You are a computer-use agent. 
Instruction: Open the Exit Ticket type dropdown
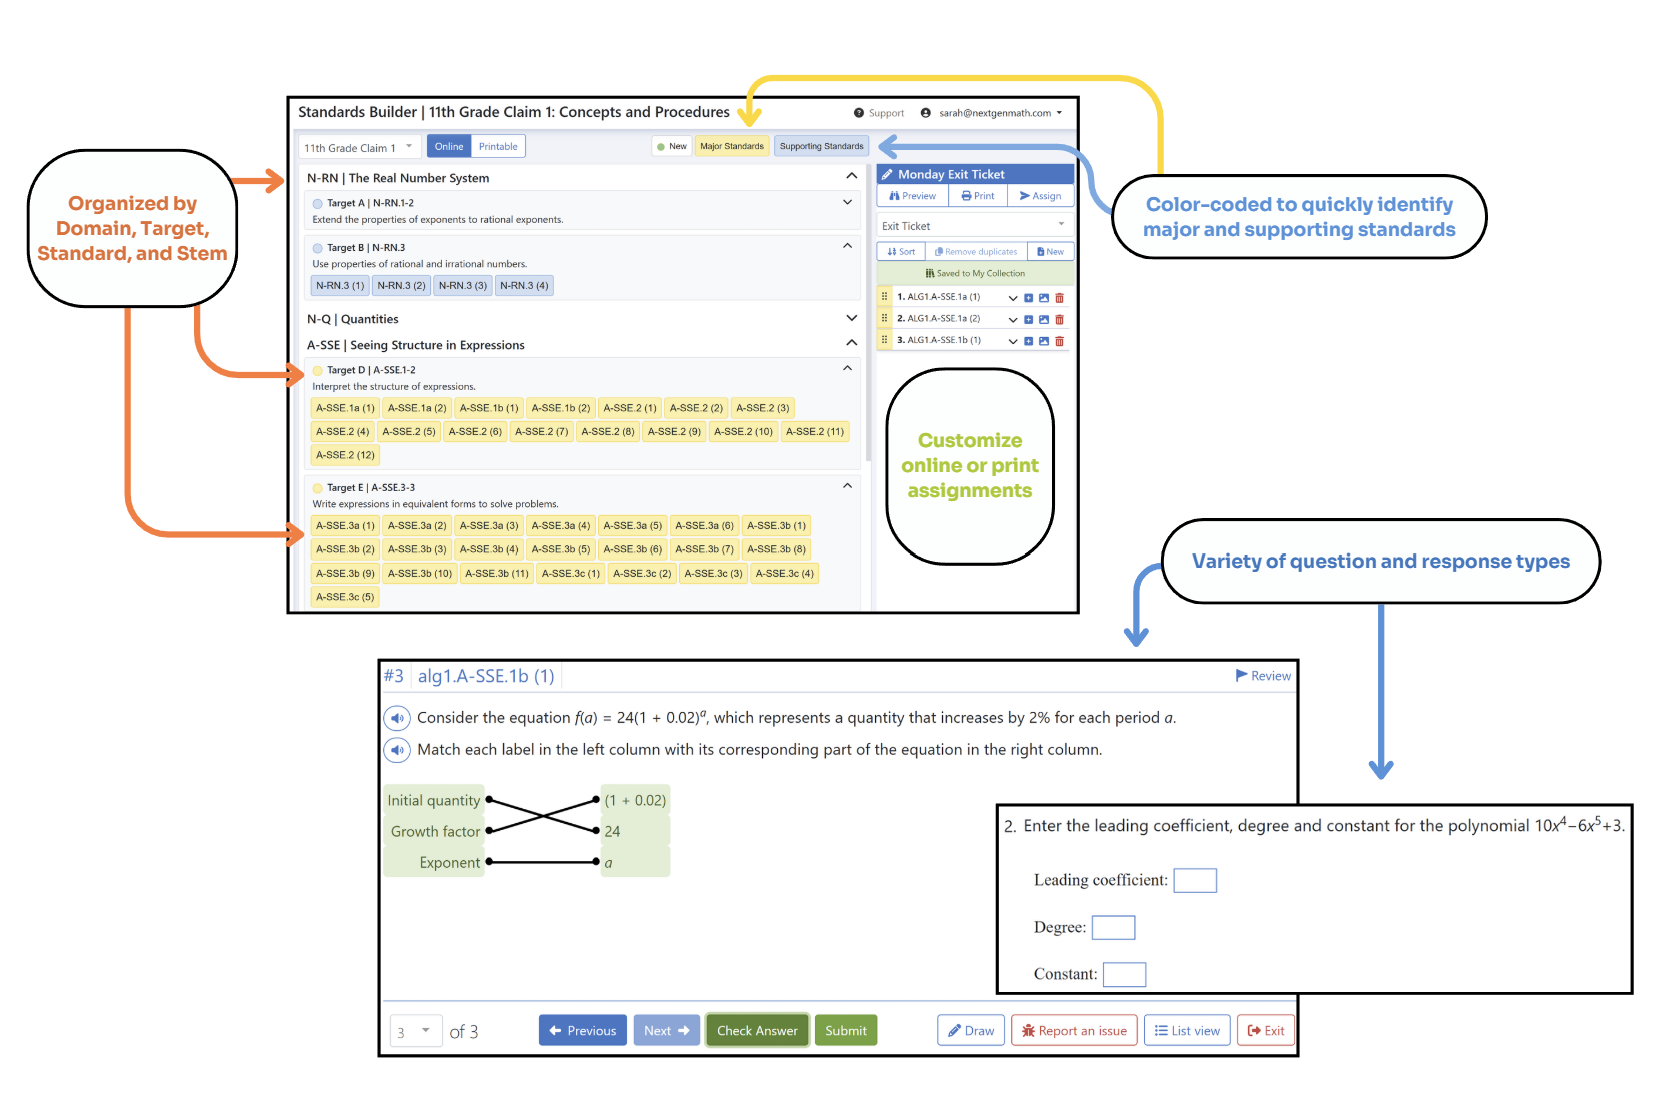pyautogui.click(x=974, y=226)
